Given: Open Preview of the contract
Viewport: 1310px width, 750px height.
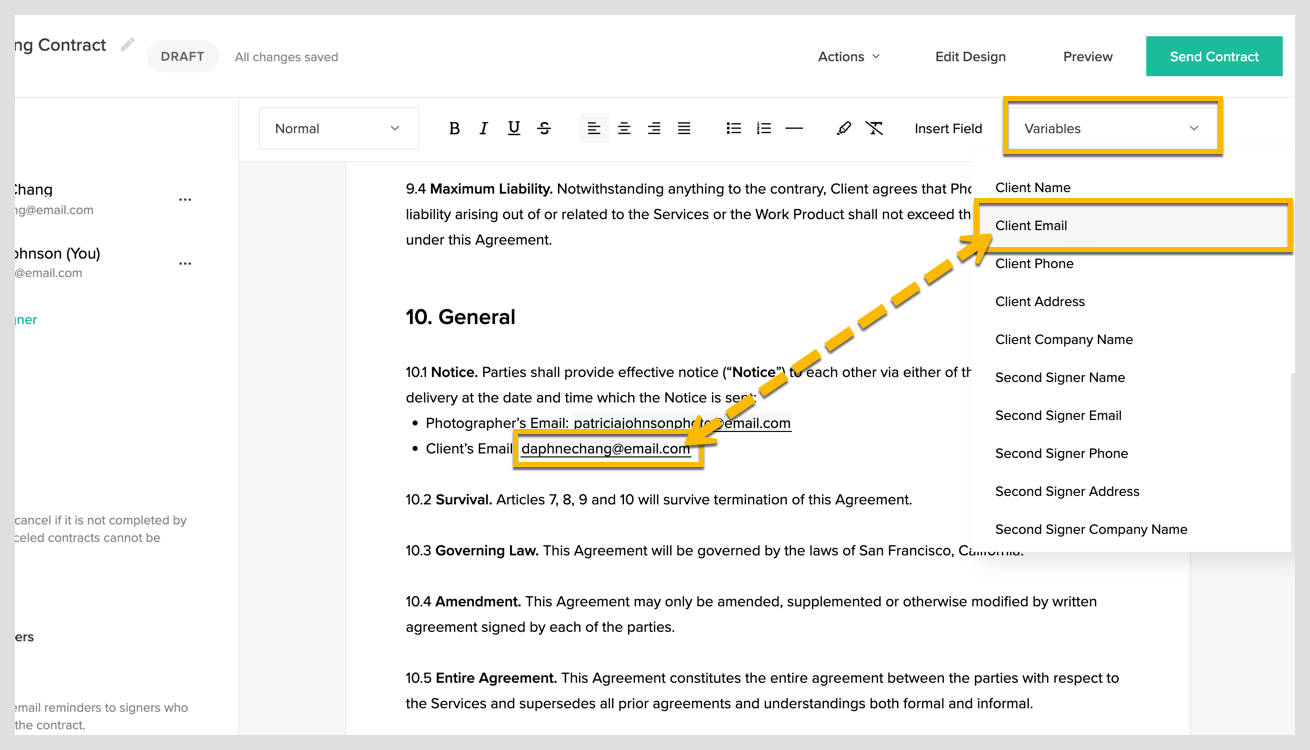Looking at the screenshot, I should pyautogui.click(x=1088, y=57).
